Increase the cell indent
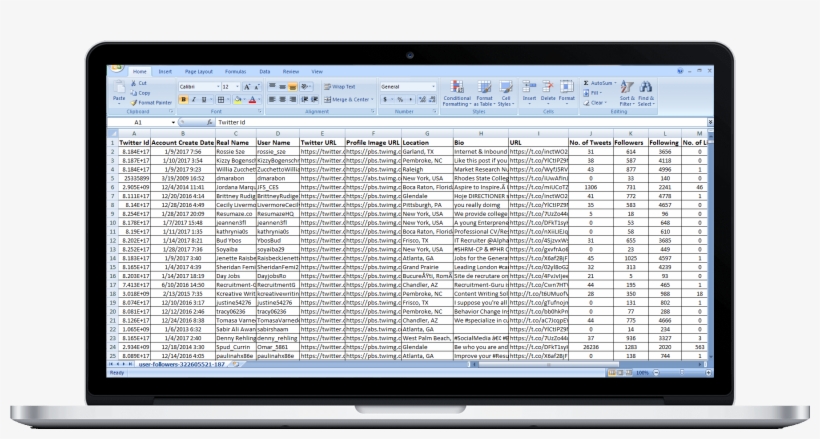This screenshot has width=820, height=439. coord(314,99)
